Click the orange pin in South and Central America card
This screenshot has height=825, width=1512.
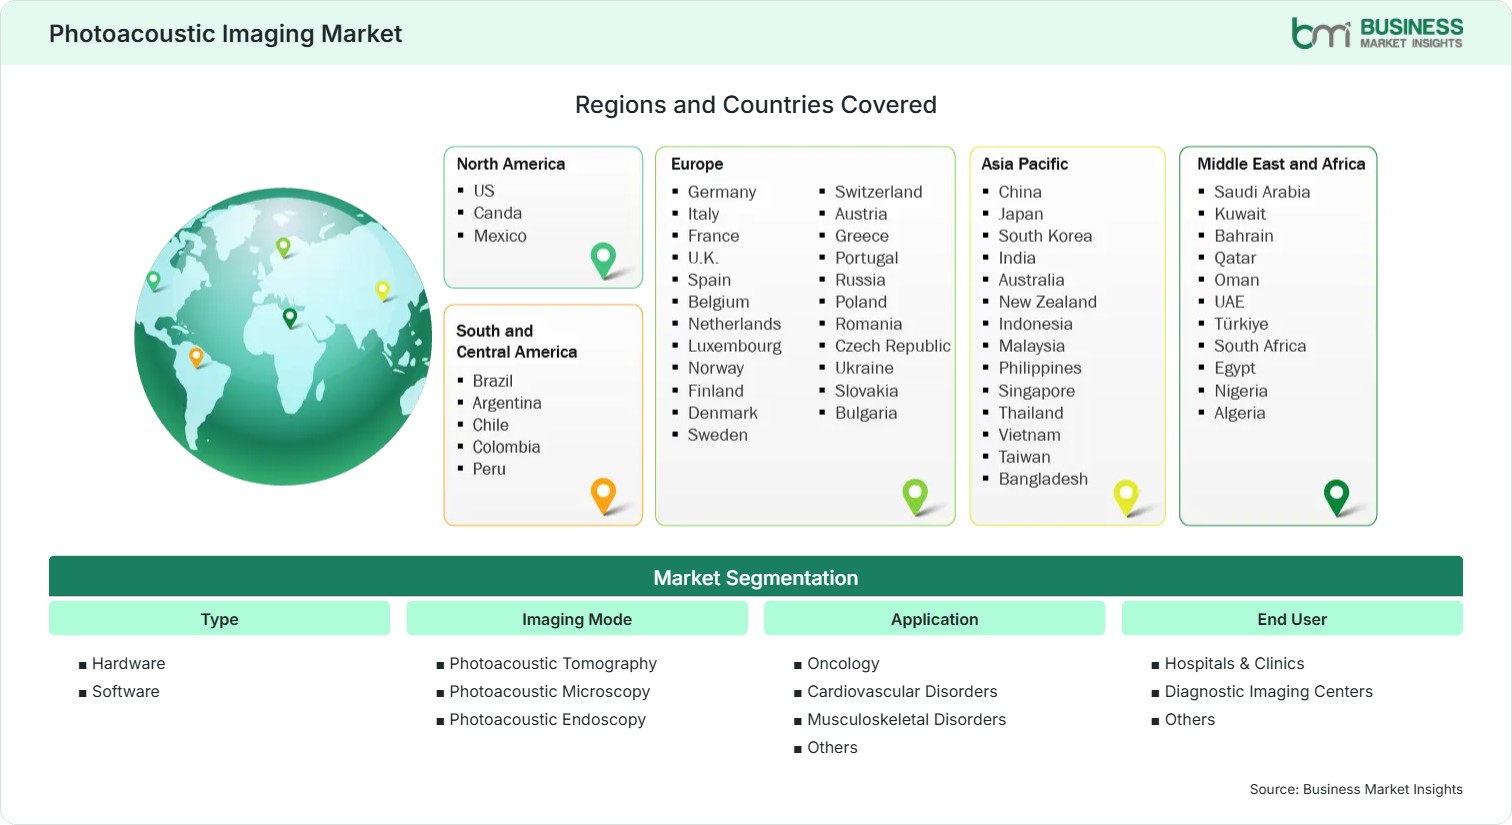coord(603,495)
